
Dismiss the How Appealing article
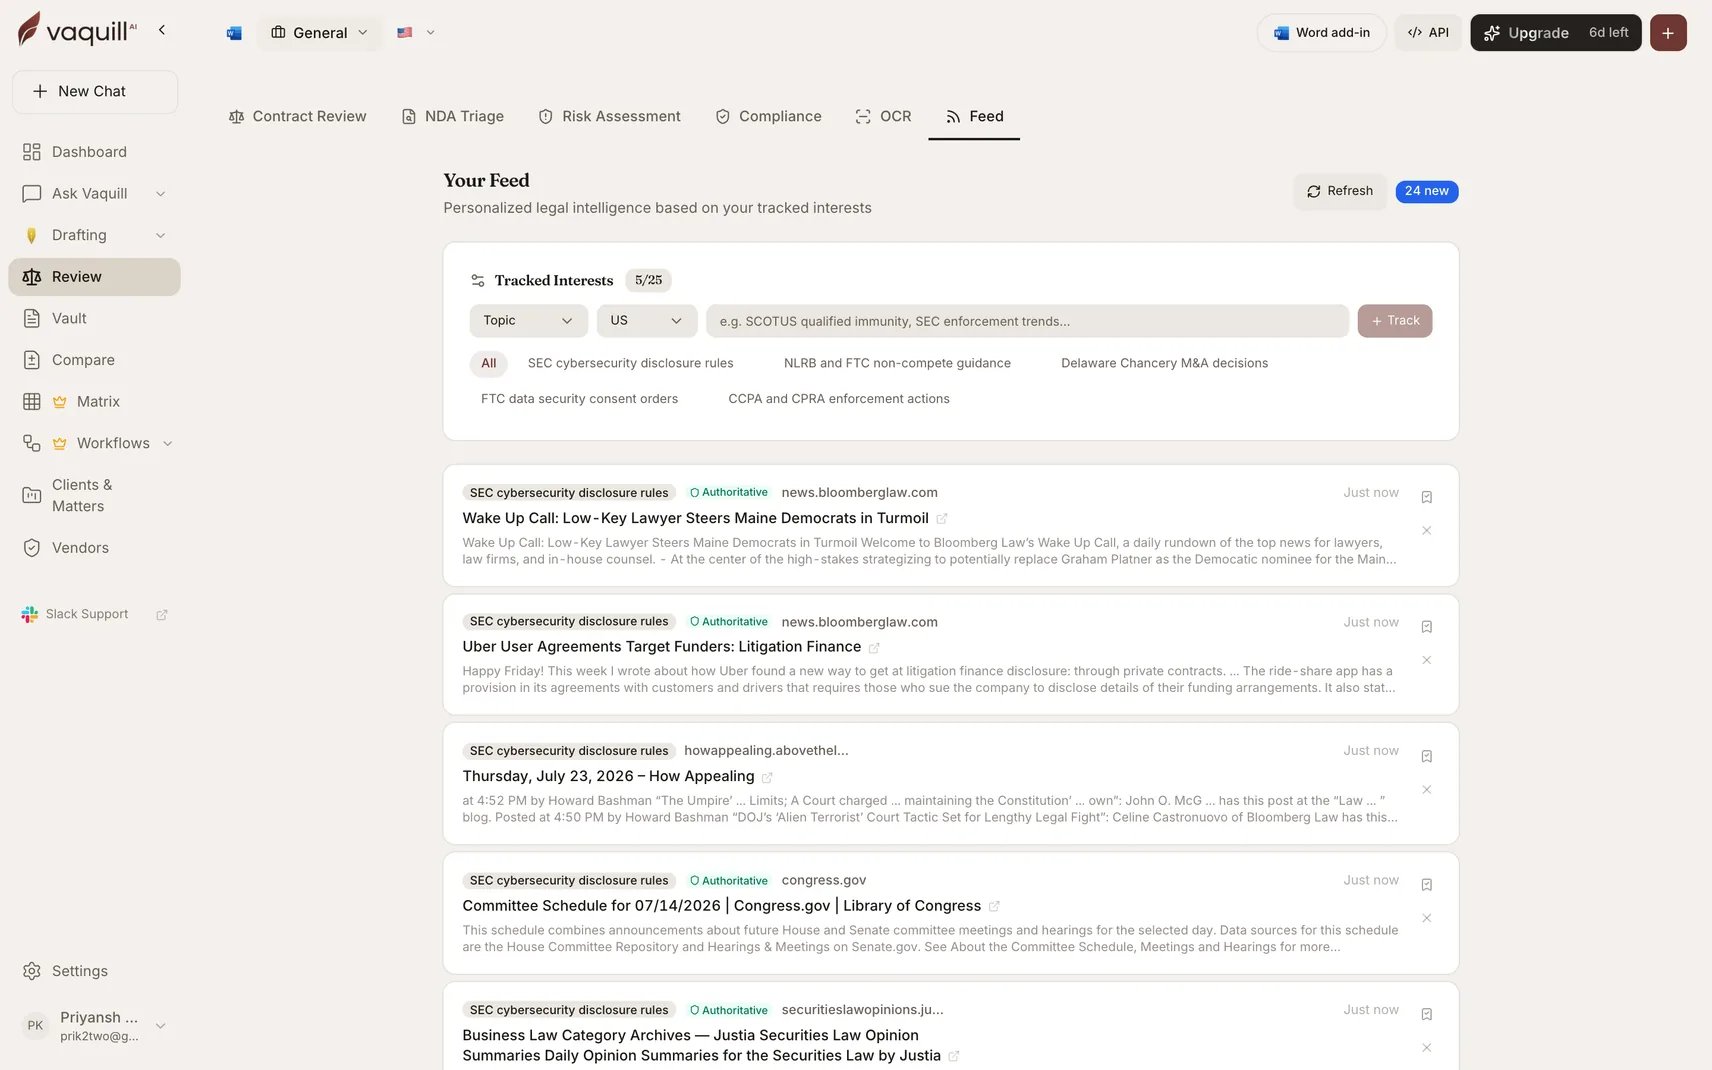coord(1427,790)
